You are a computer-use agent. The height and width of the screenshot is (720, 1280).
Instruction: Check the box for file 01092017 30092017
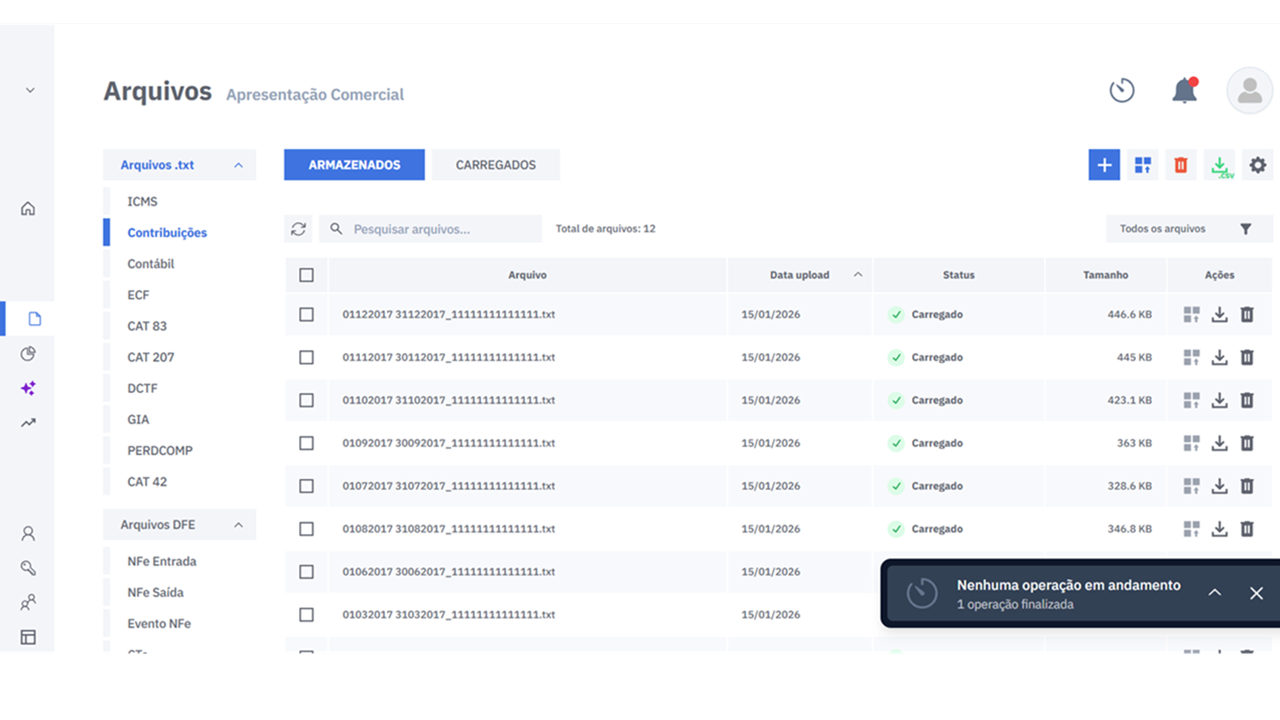[x=306, y=443]
